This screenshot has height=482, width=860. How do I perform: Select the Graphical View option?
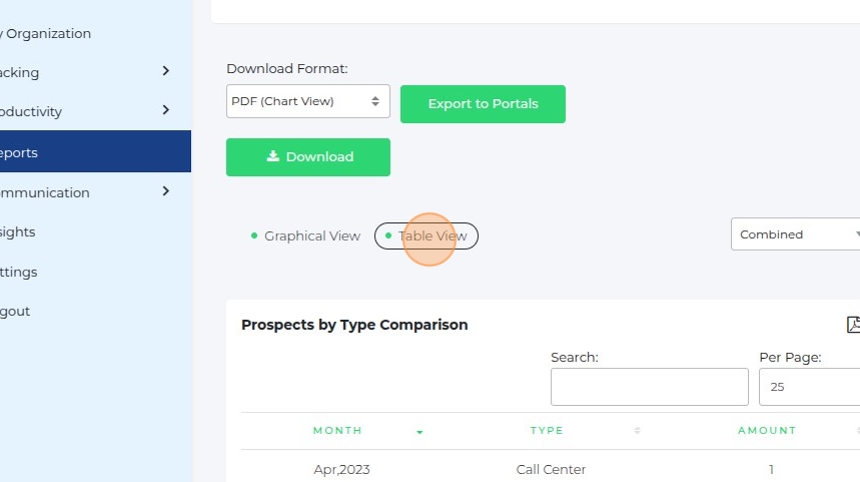[305, 236]
